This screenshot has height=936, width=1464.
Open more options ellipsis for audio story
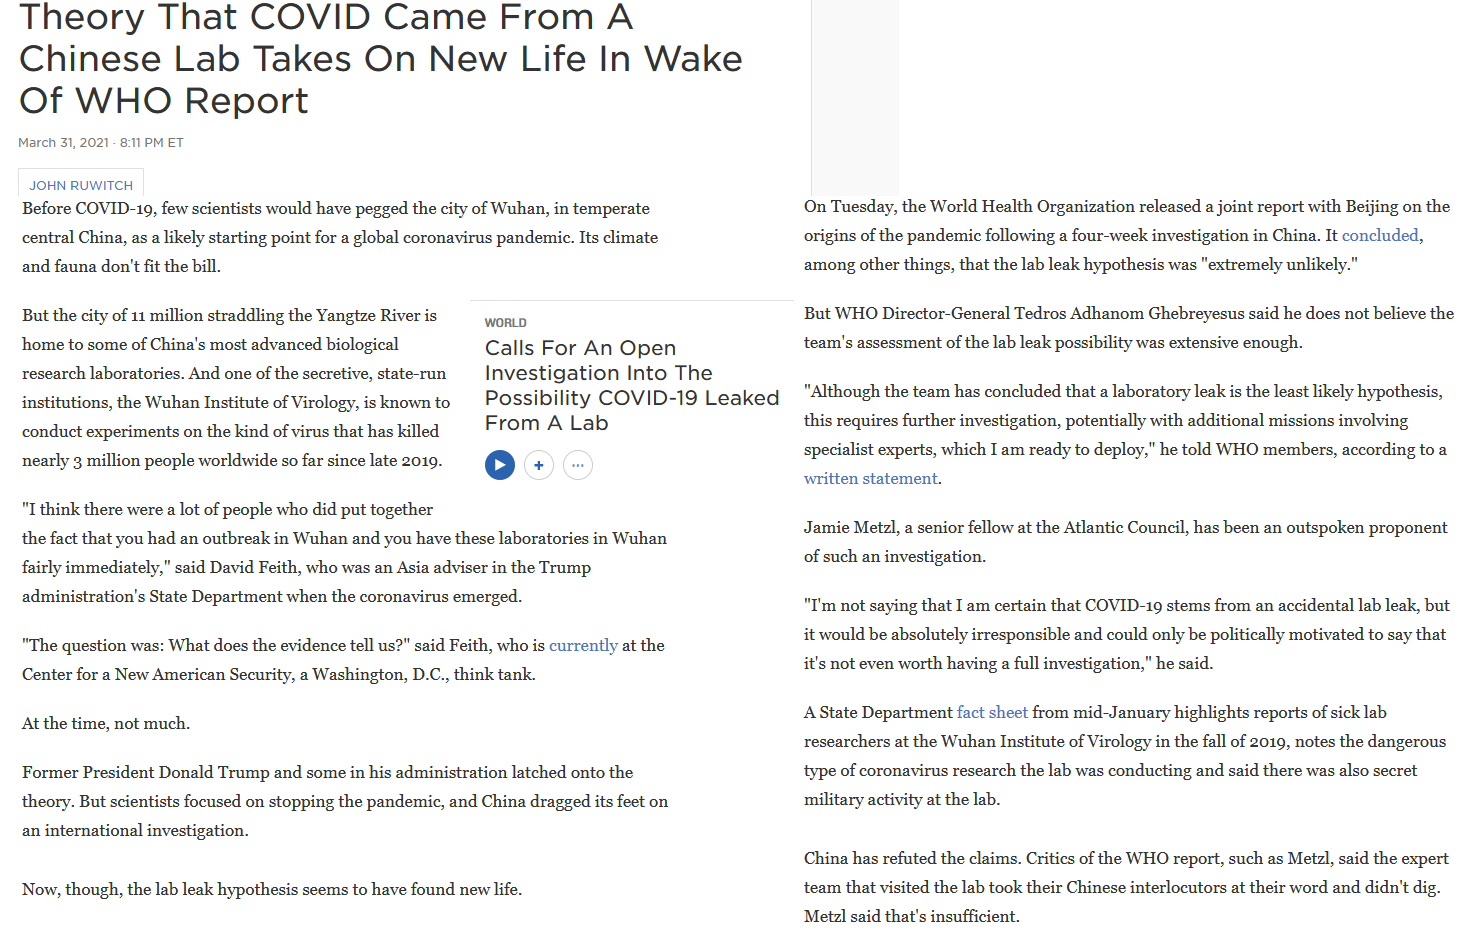pyautogui.click(x=578, y=465)
